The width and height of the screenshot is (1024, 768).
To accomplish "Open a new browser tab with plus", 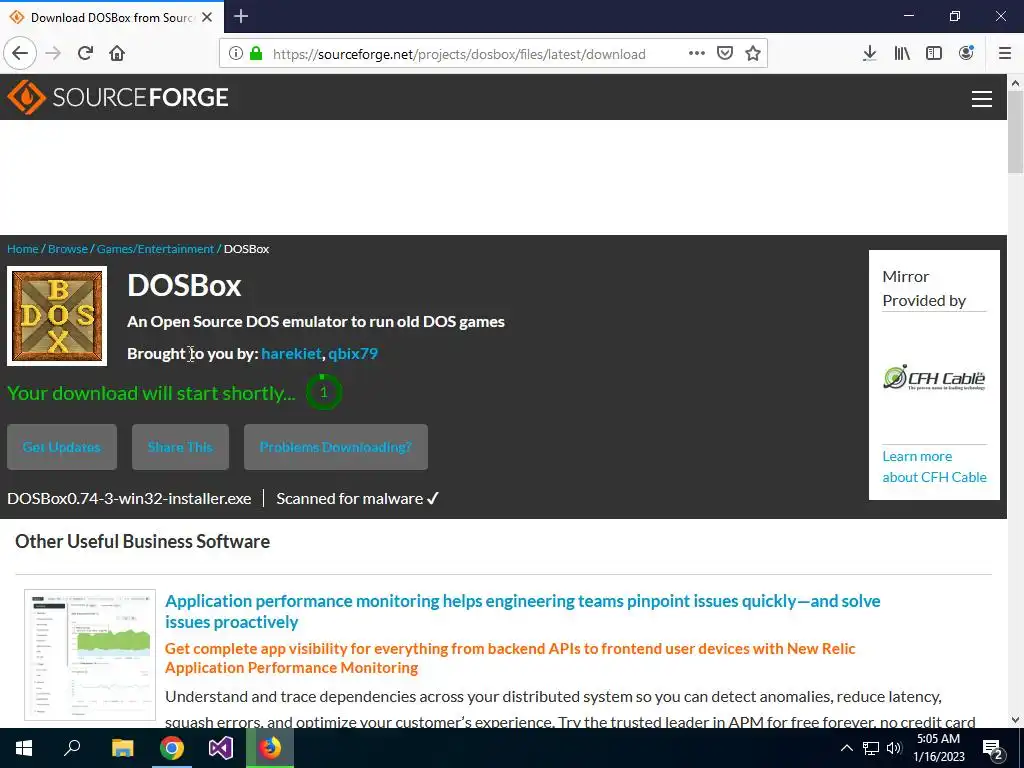I will [241, 16].
